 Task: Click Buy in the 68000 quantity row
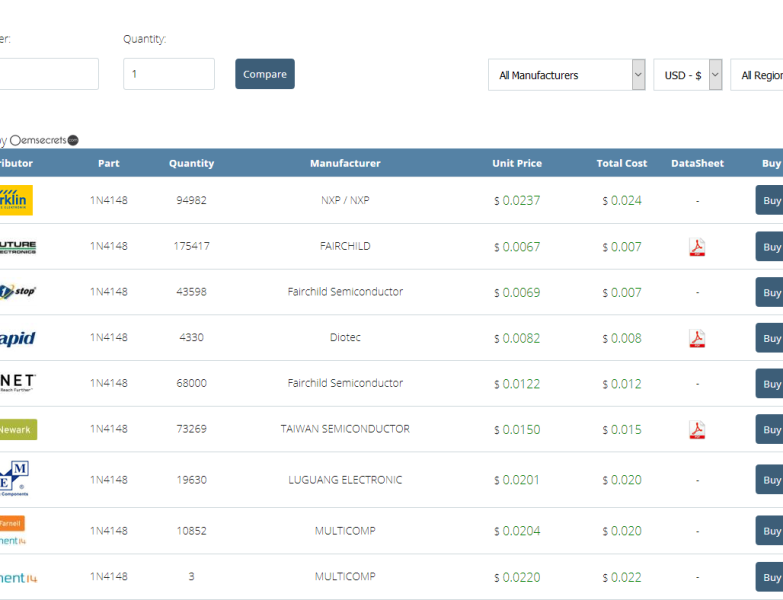click(x=769, y=383)
